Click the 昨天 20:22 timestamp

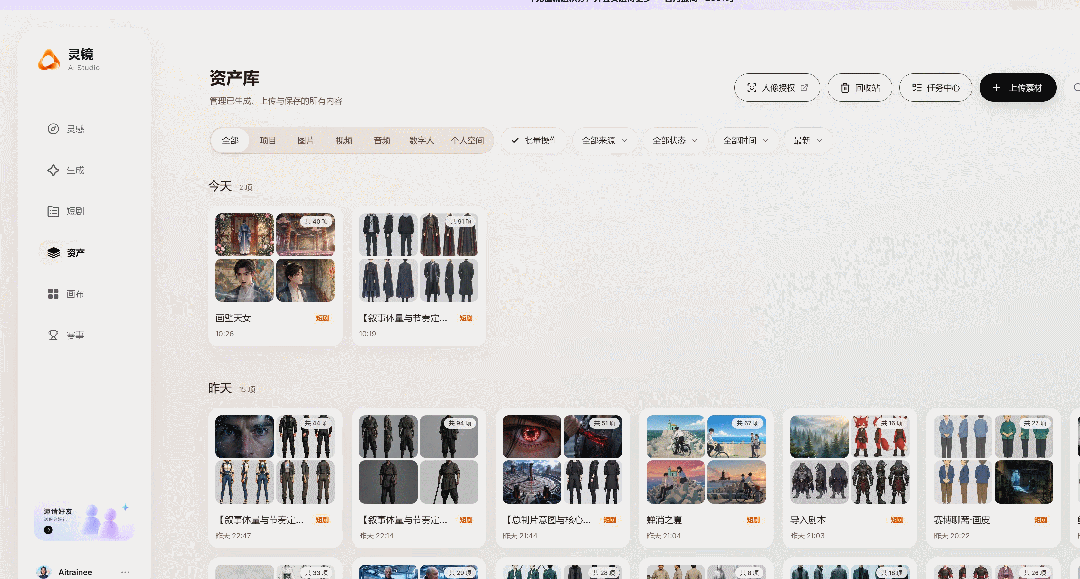(951, 535)
